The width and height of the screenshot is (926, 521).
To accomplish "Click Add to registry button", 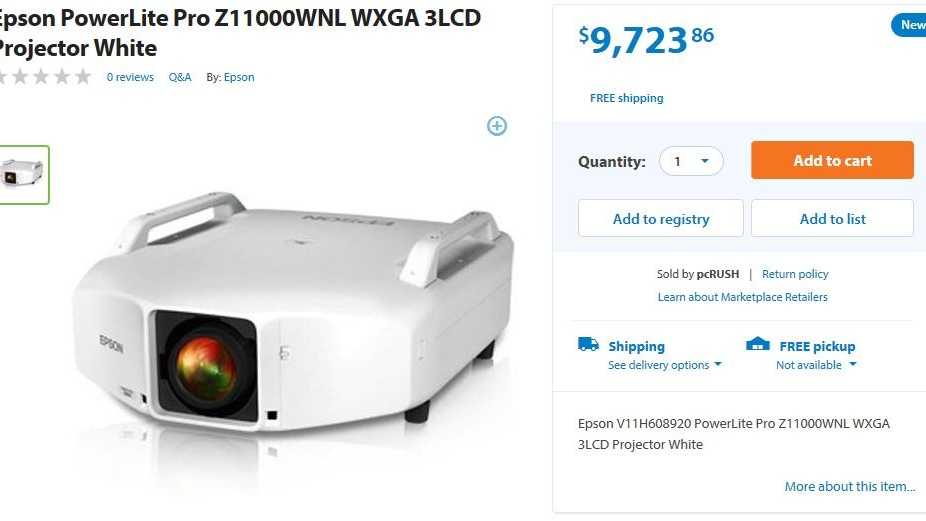I will (x=660, y=219).
